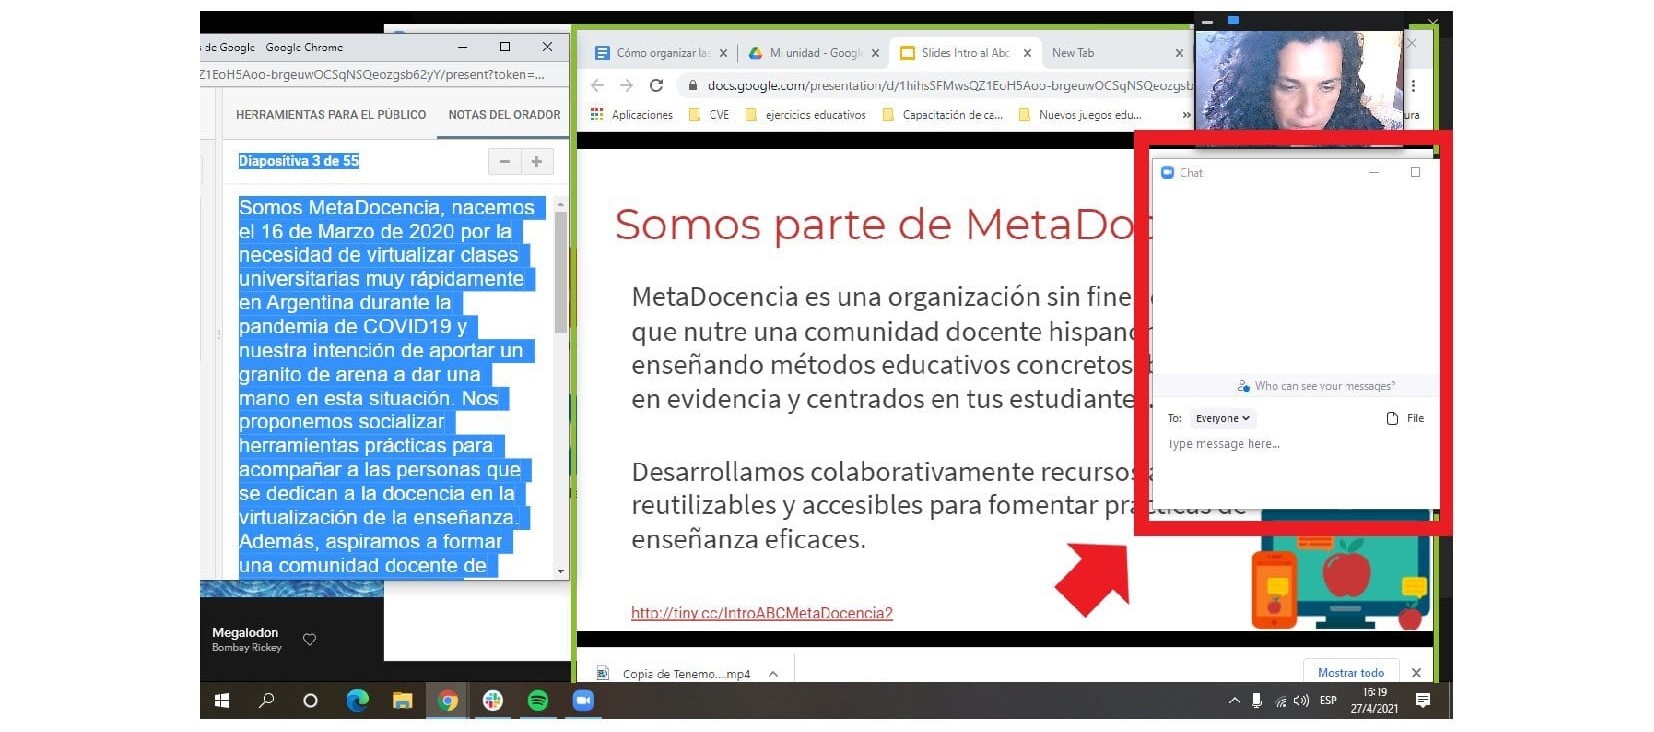Switch to Cómo organizar la... tab
The image size is (1654, 732).
tap(652, 53)
